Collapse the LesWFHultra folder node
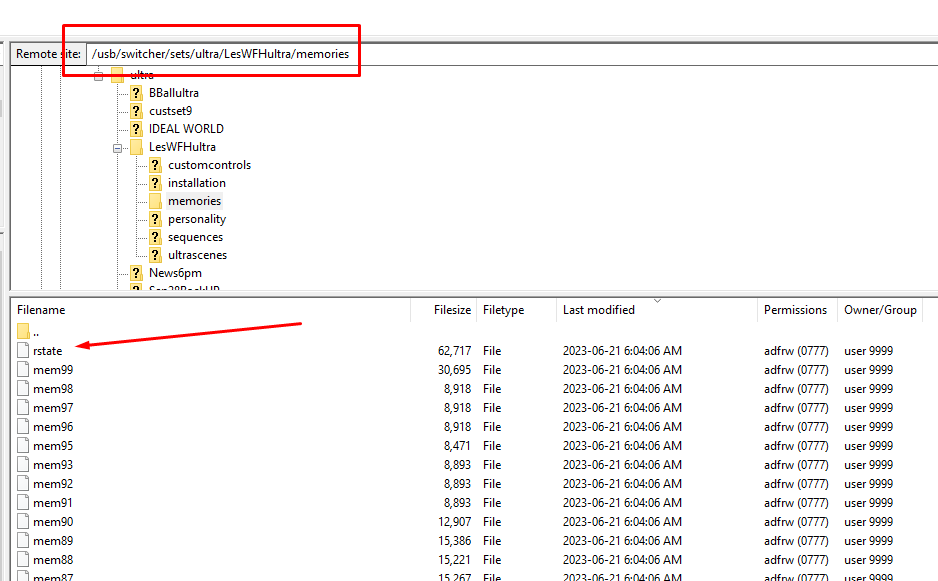Image resolution: width=938 pixels, height=581 pixels. (118, 148)
